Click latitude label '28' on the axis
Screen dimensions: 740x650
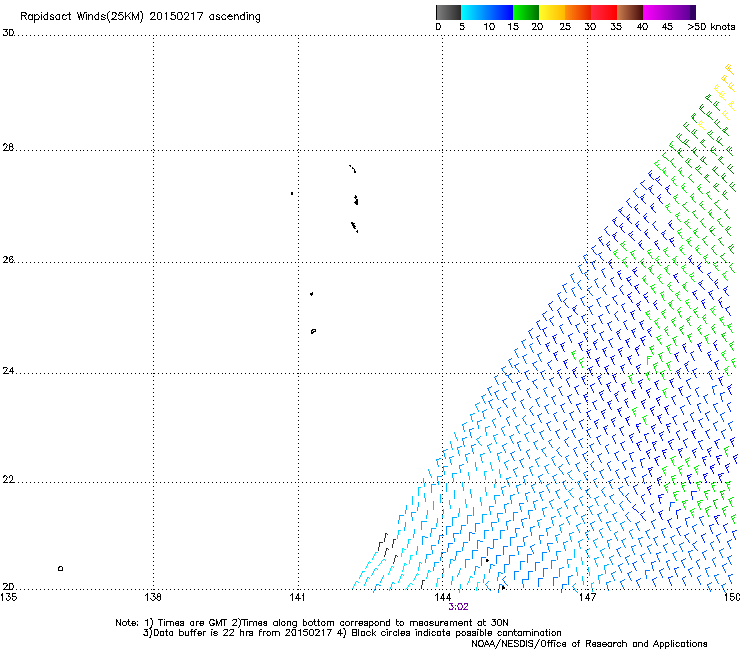tap(8, 147)
